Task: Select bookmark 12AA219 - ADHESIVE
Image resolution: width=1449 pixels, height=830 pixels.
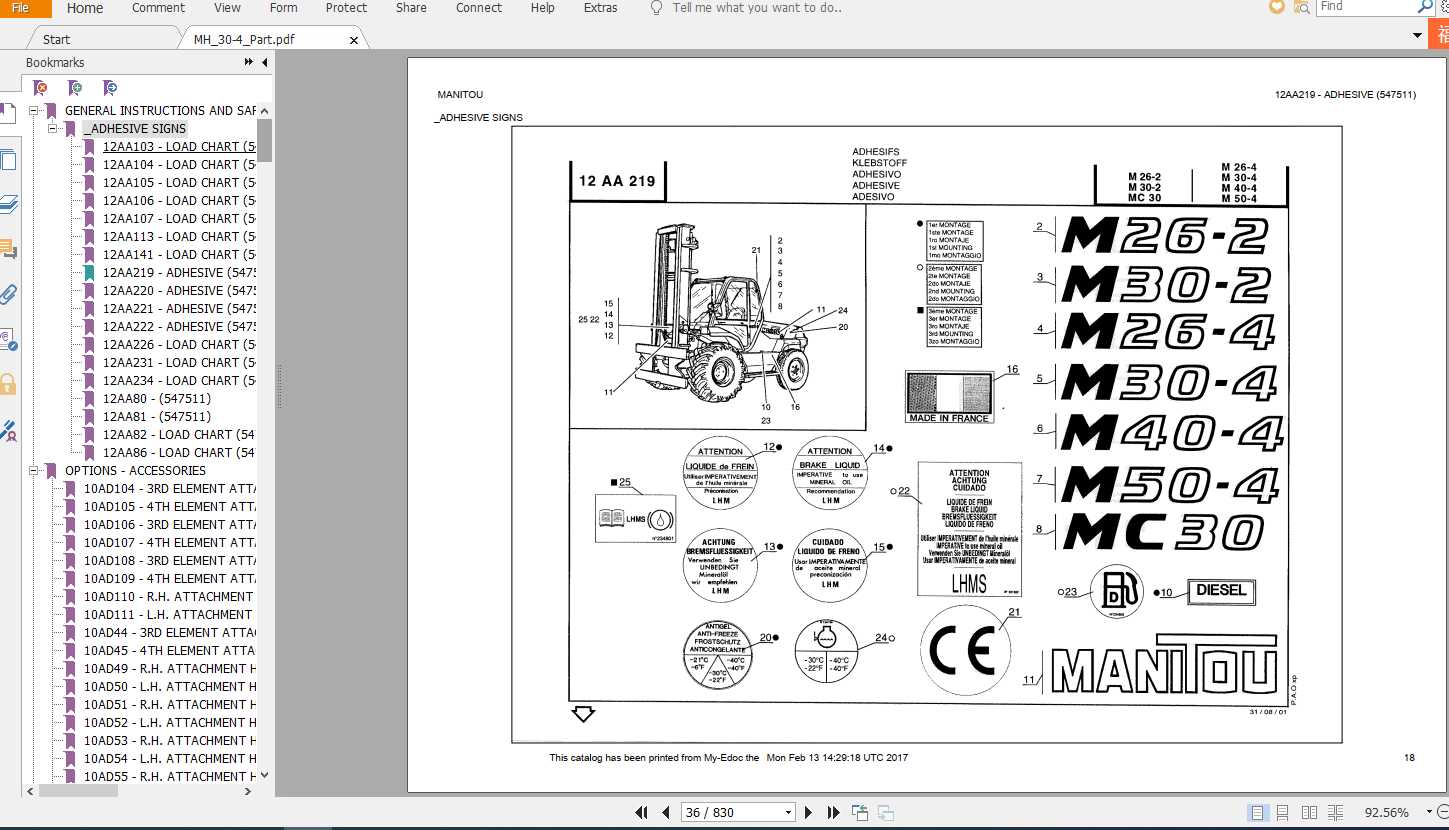Action: tap(178, 272)
